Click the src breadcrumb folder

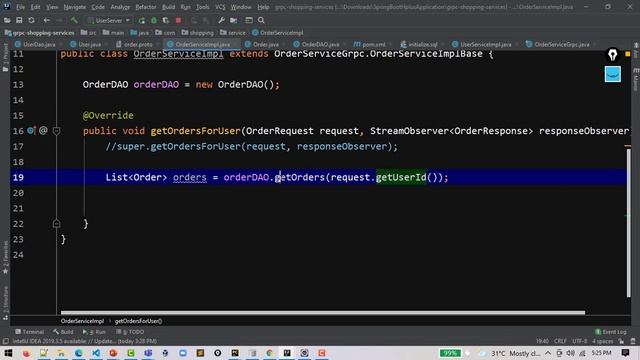coord(89,33)
